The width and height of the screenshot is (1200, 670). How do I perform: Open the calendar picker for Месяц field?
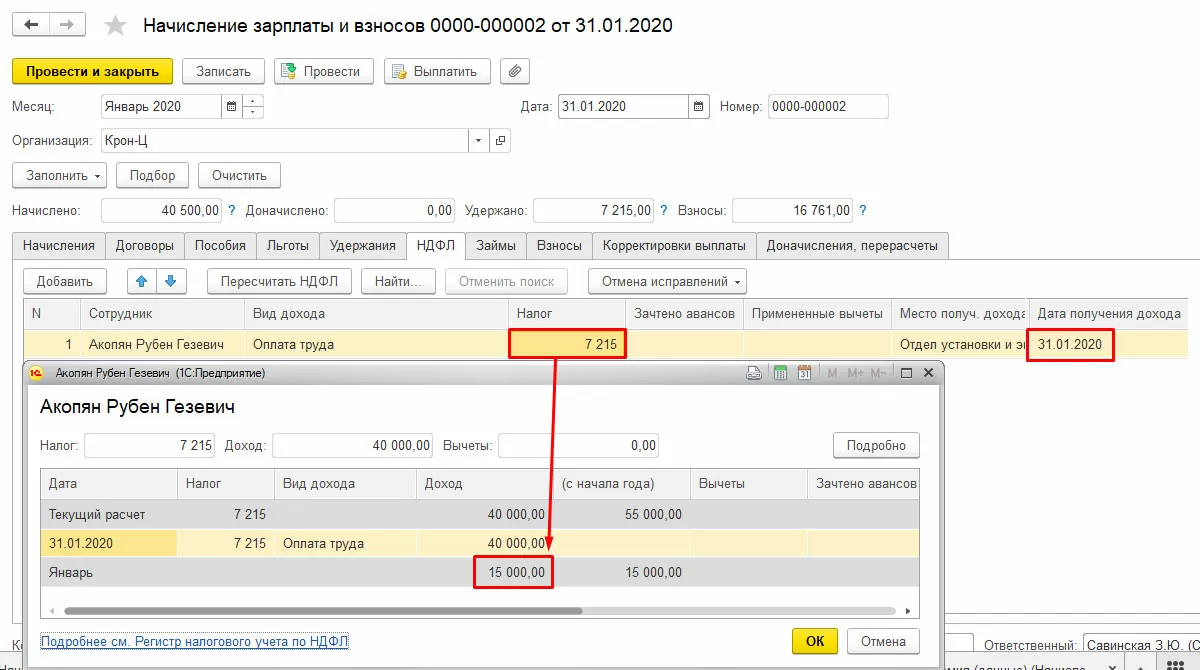click(x=232, y=106)
